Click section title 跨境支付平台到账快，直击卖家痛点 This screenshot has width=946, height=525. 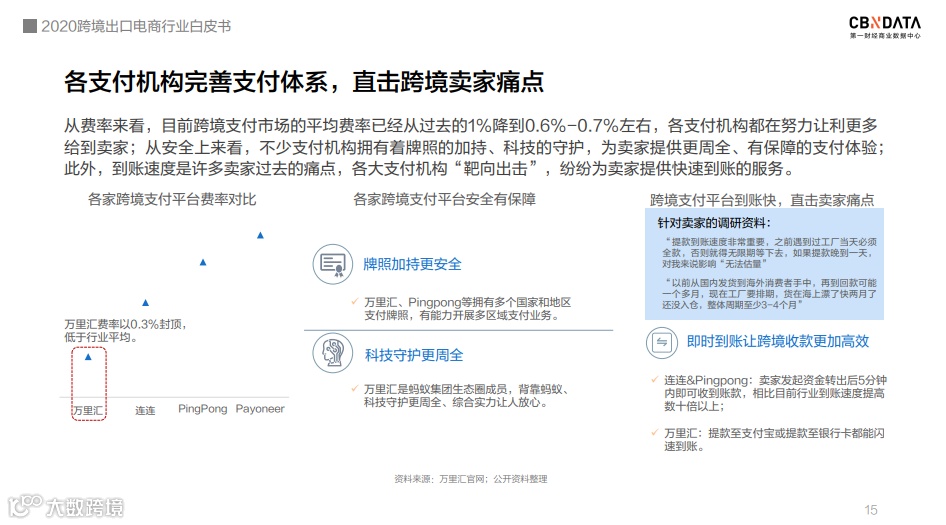(762, 200)
